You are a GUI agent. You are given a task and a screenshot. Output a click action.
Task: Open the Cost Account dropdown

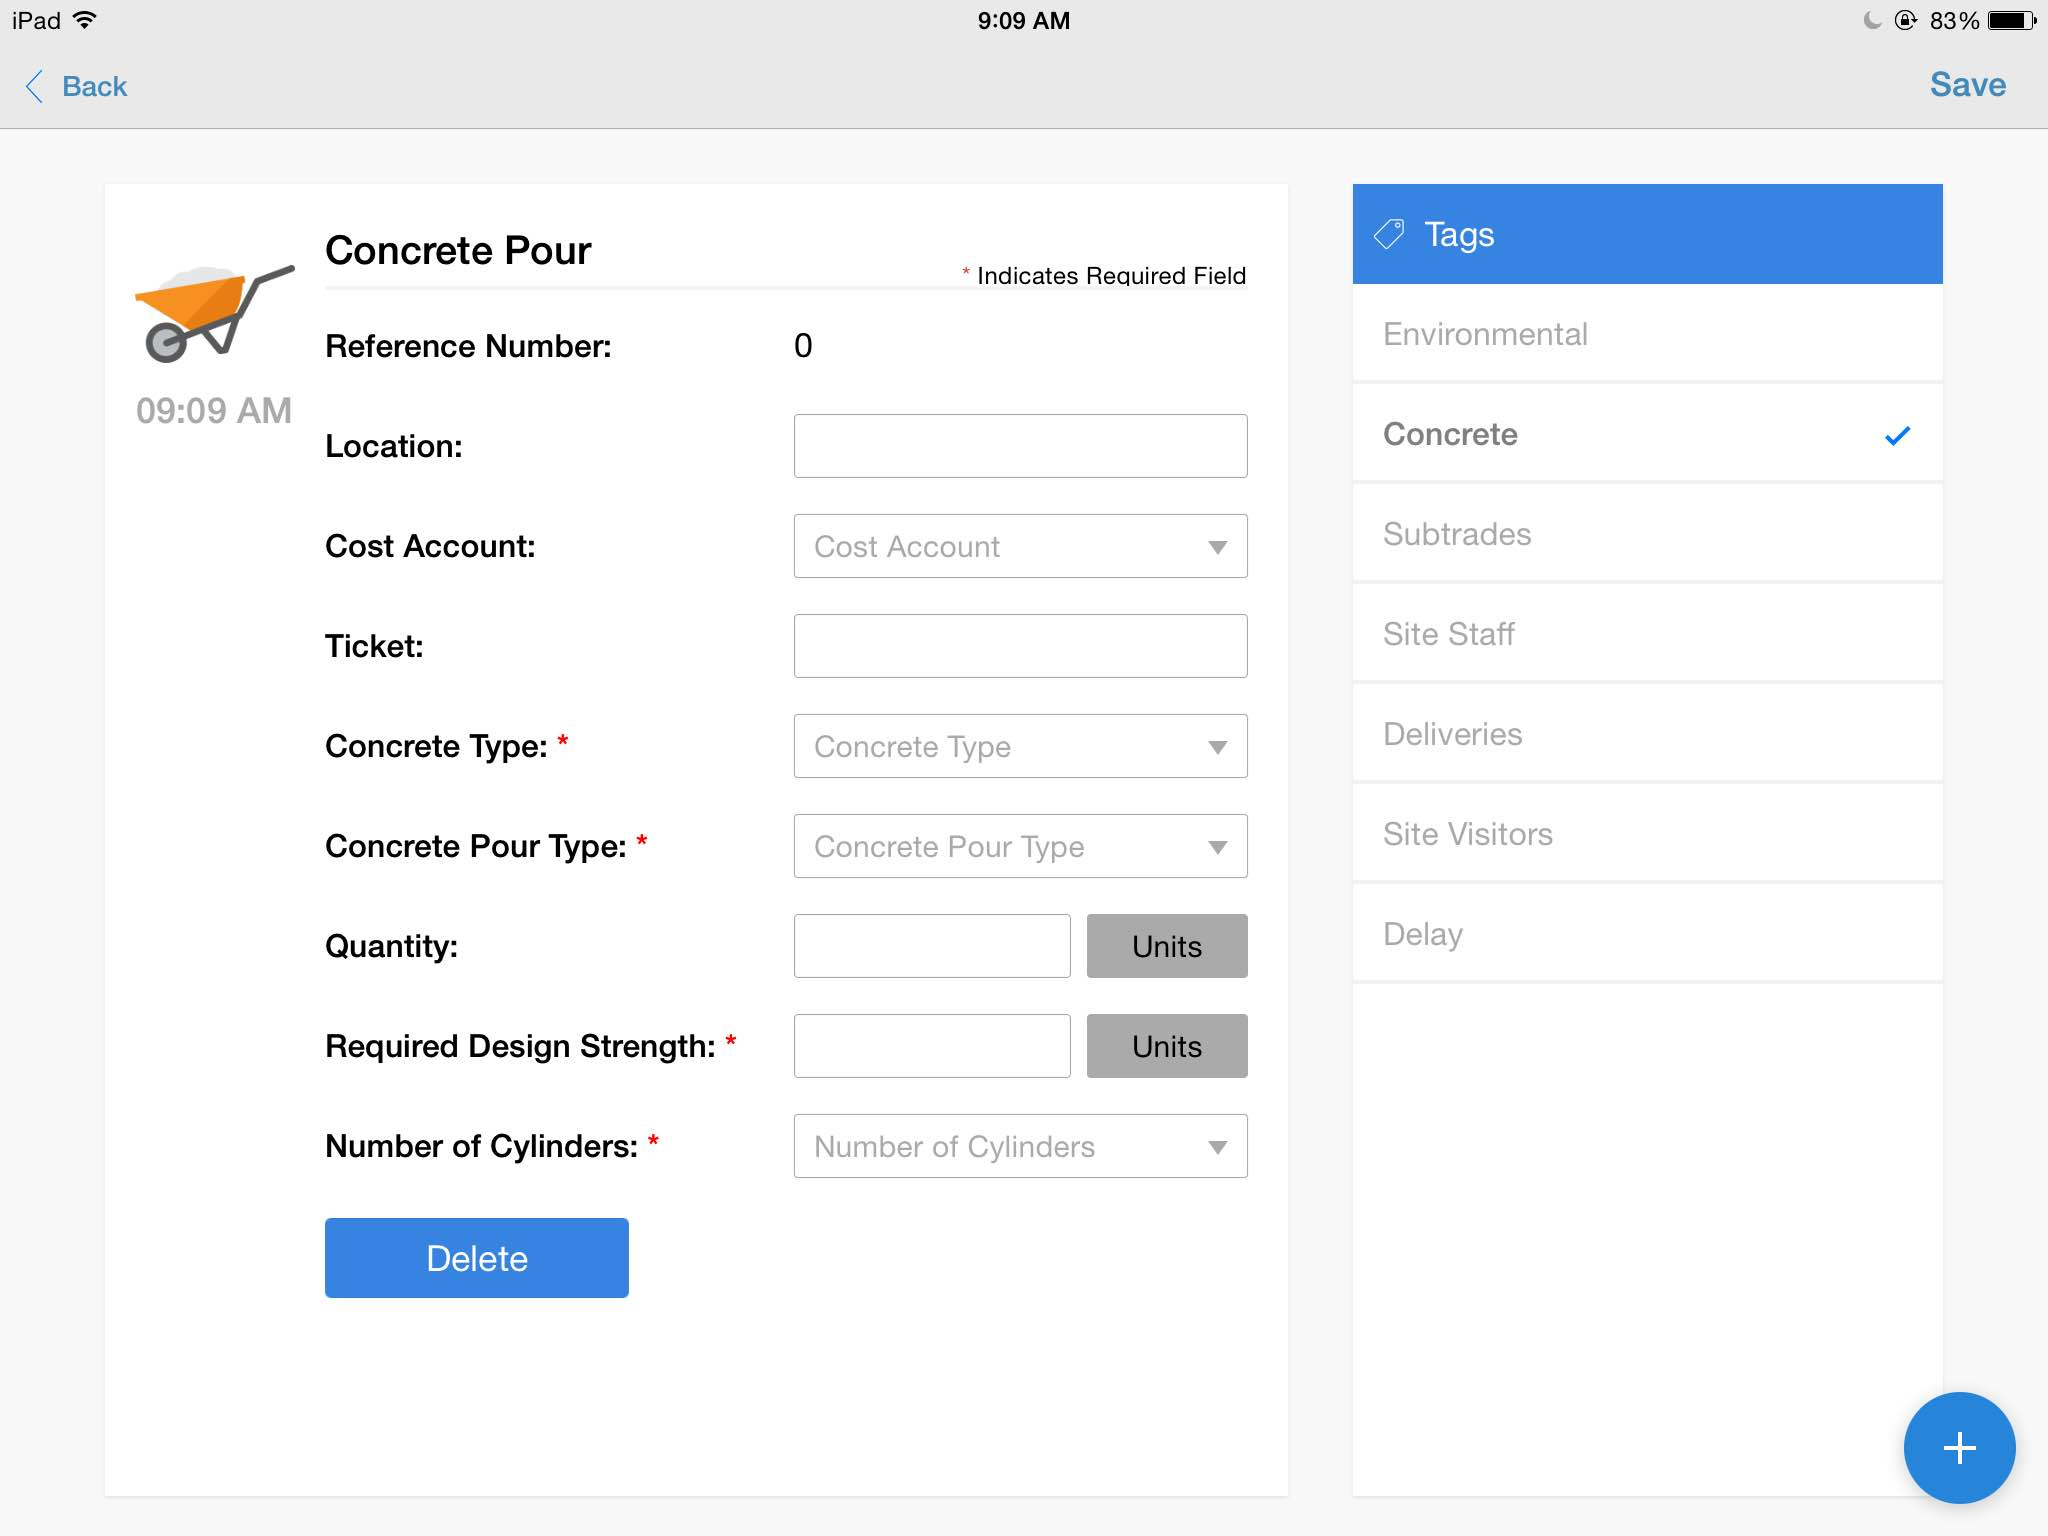[x=1020, y=546]
